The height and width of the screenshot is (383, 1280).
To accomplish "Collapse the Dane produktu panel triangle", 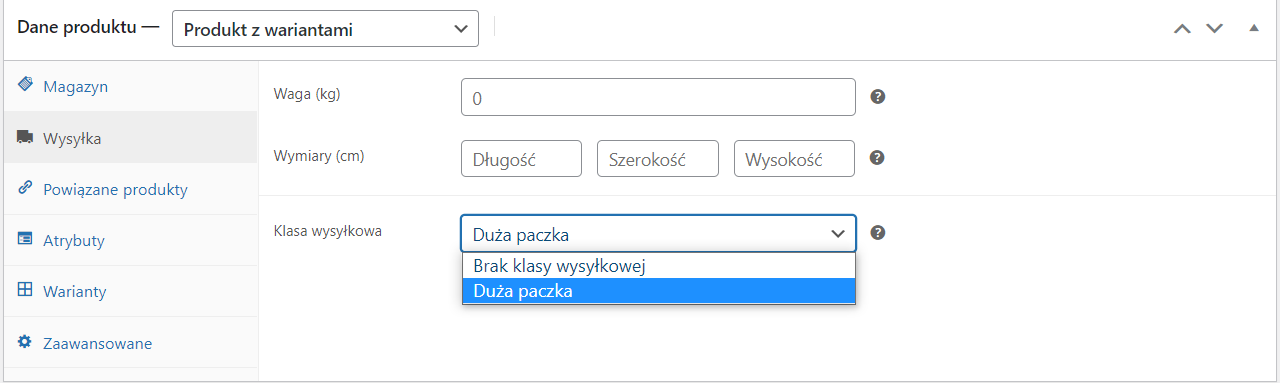I will (x=1254, y=28).
